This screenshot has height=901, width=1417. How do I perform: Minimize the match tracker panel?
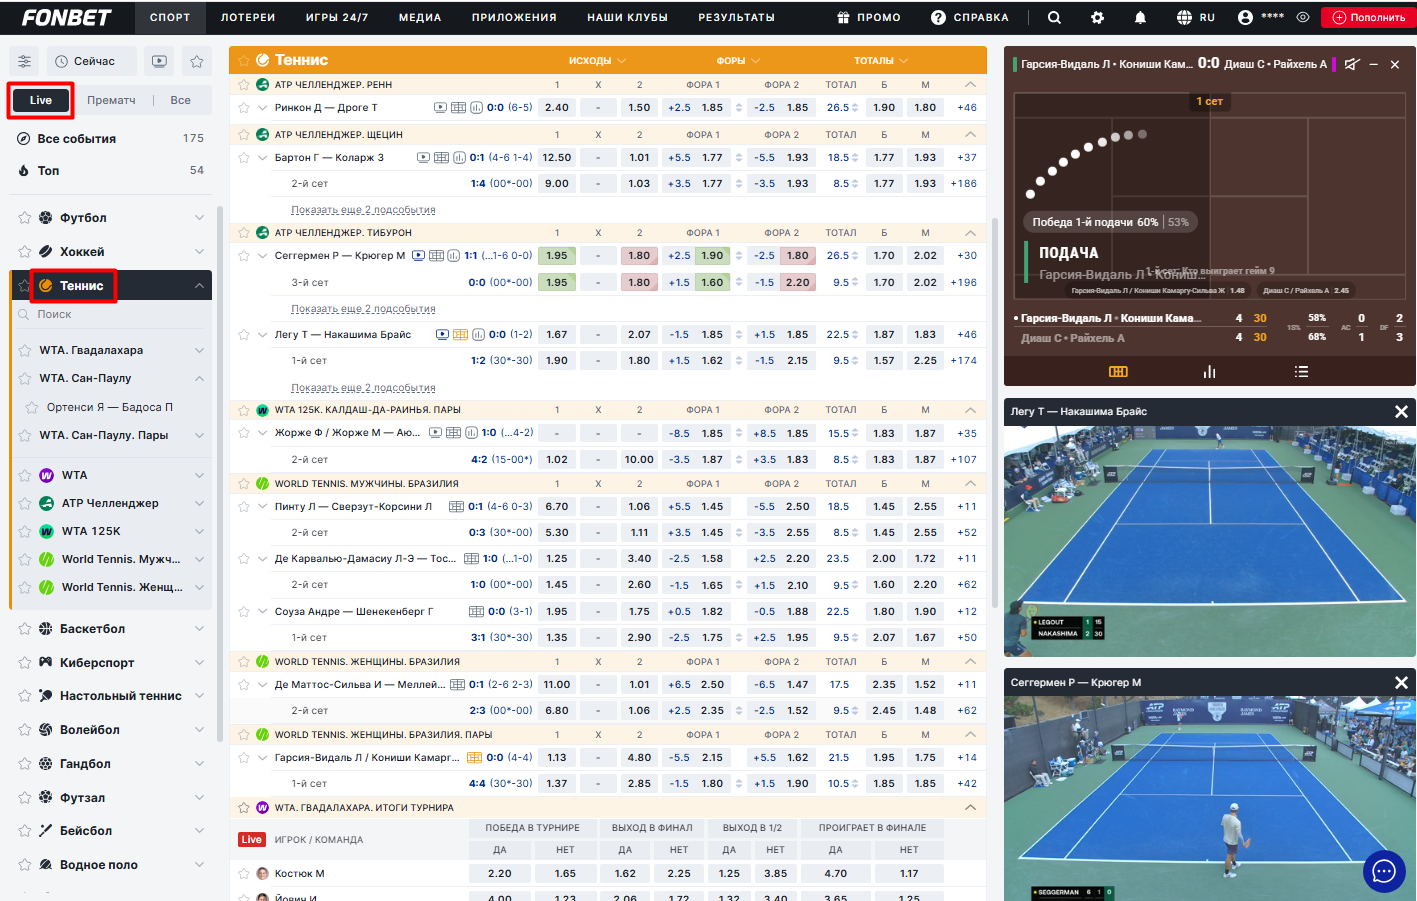click(1374, 64)
